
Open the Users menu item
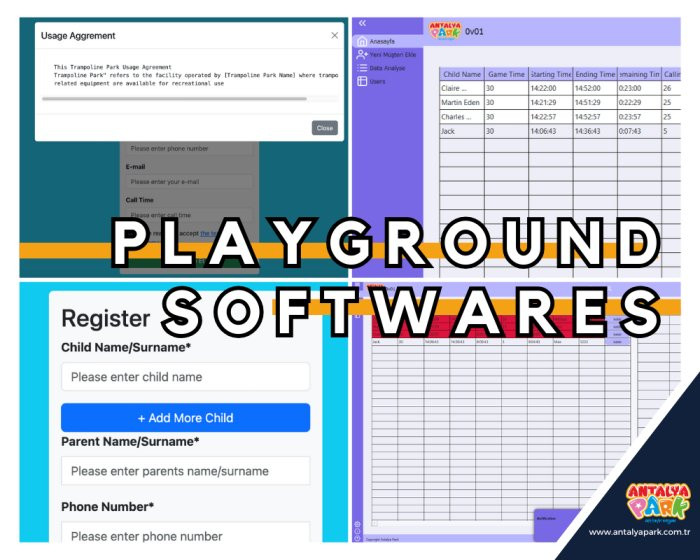click(x=377, y=81)
